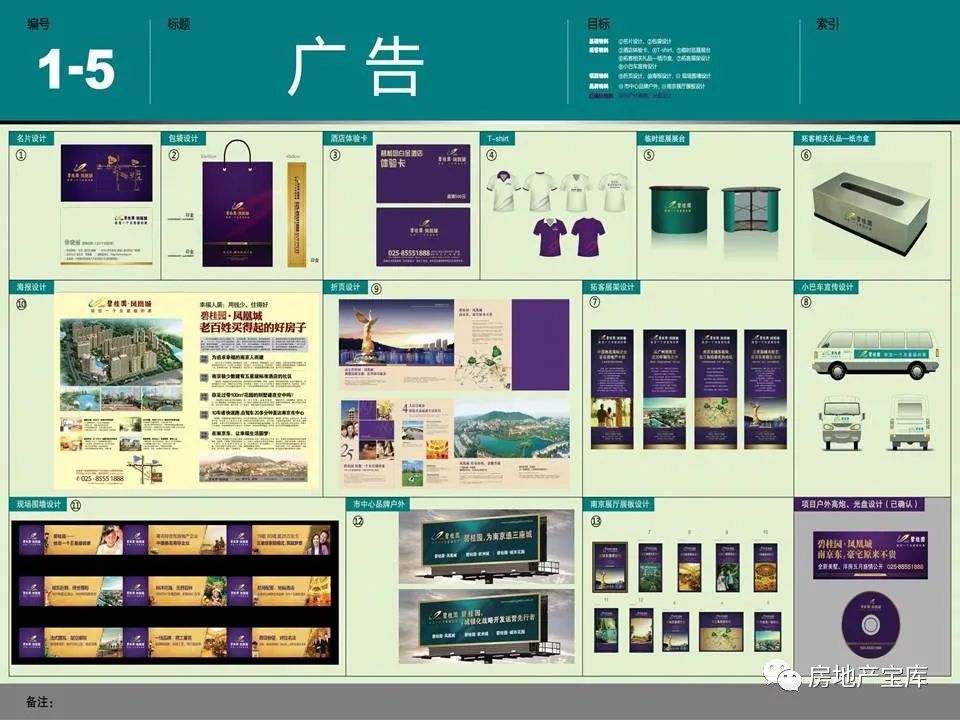Click the 名片设计 section label
This screenshot has height=720, width=960.
click(x=31, y=138)
